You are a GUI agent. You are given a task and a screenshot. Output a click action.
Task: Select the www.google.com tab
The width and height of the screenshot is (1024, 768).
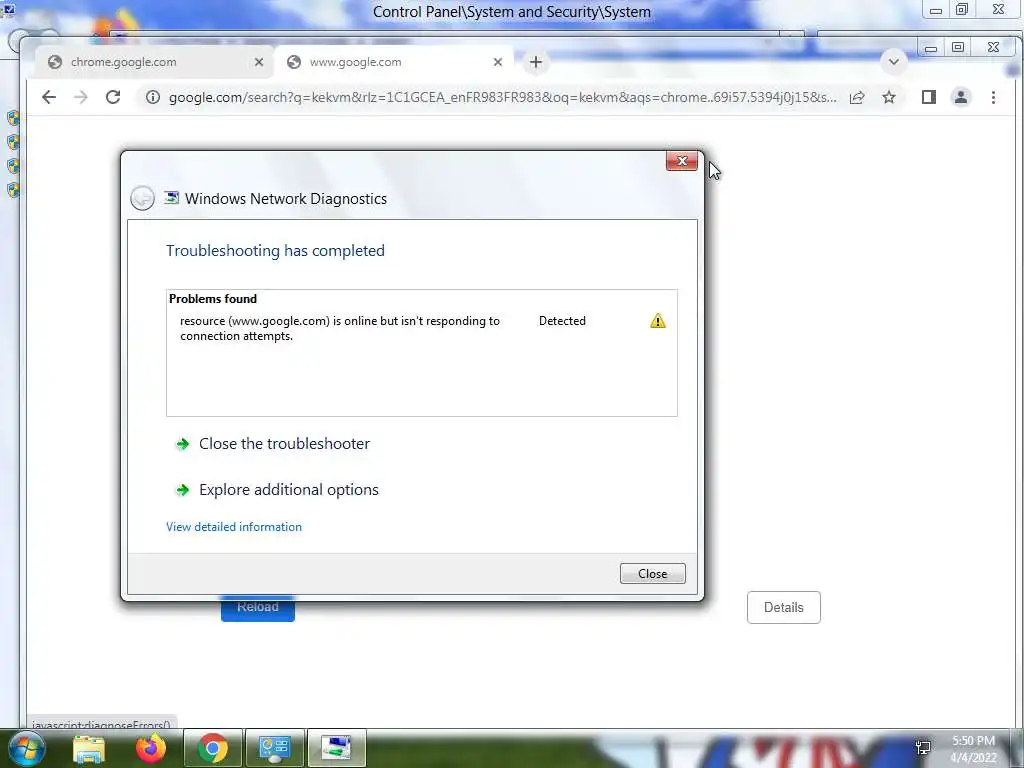(394, 62)
